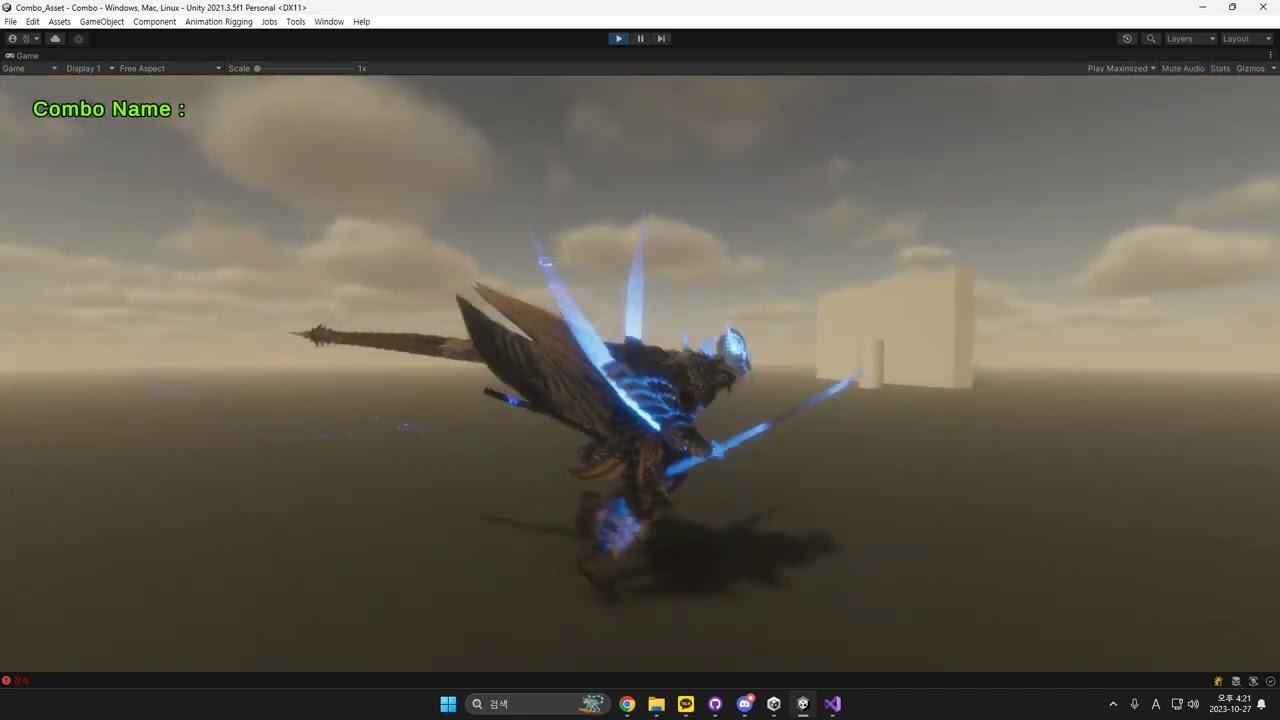
Task: Open File Explorer from taskbar
Action: click(x=656, y=704)
